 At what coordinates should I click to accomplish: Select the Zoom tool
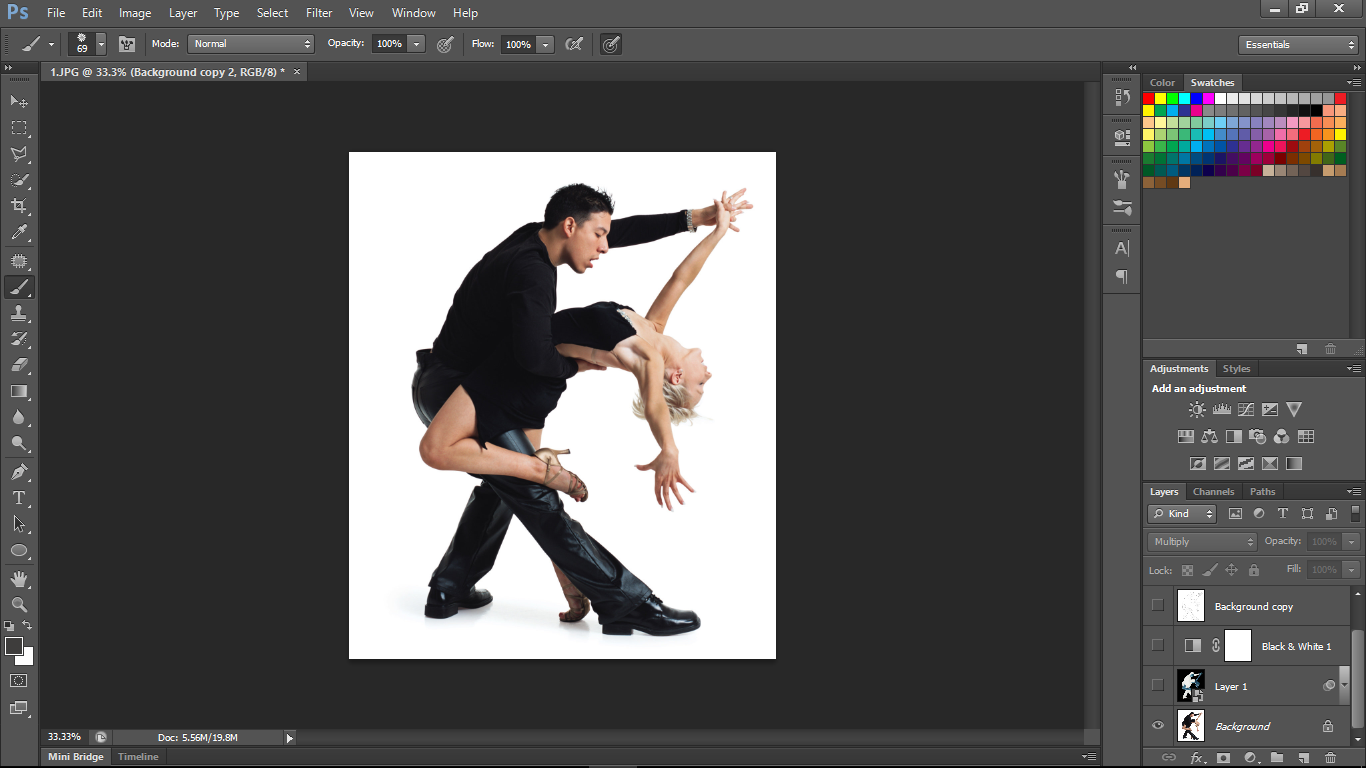[19, 605]
